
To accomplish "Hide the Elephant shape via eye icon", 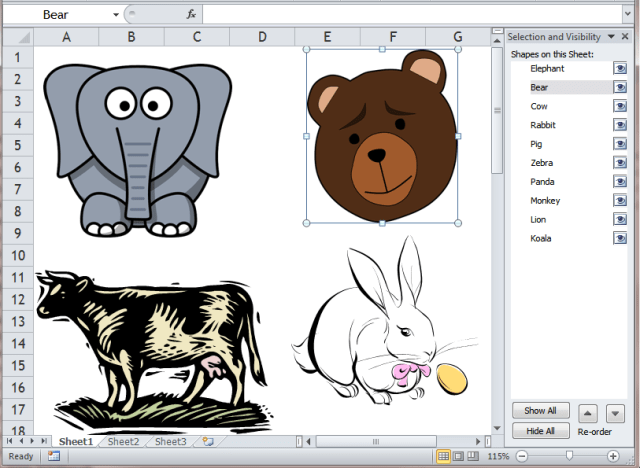I will pos(620,69).
